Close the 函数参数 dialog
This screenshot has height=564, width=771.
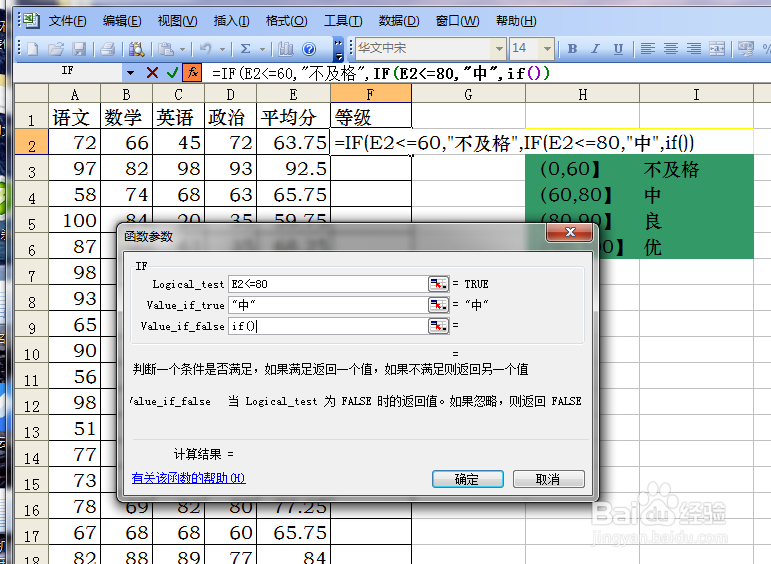tap(569, 232)
